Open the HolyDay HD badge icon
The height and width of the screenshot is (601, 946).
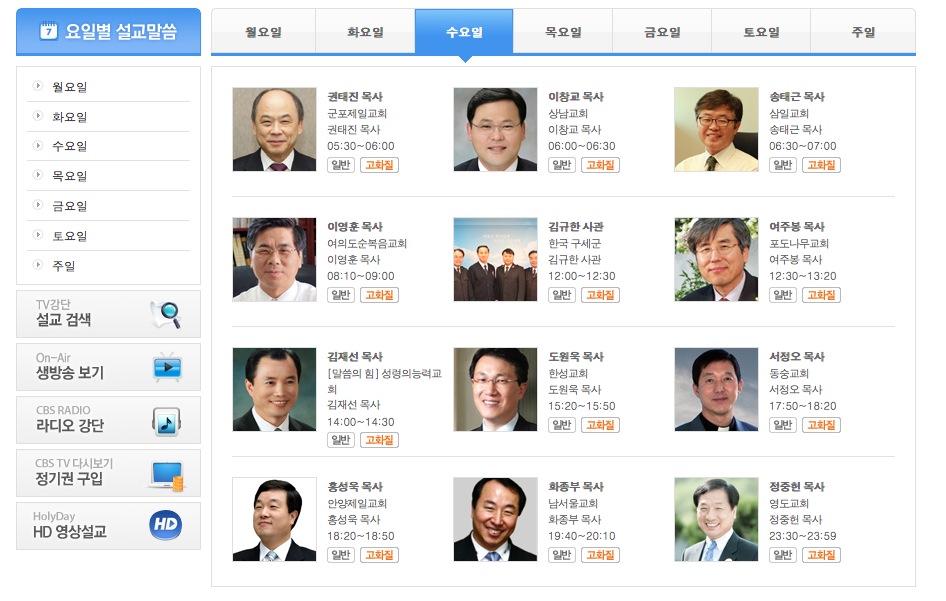pyautogui.click(x=165, y=525)
